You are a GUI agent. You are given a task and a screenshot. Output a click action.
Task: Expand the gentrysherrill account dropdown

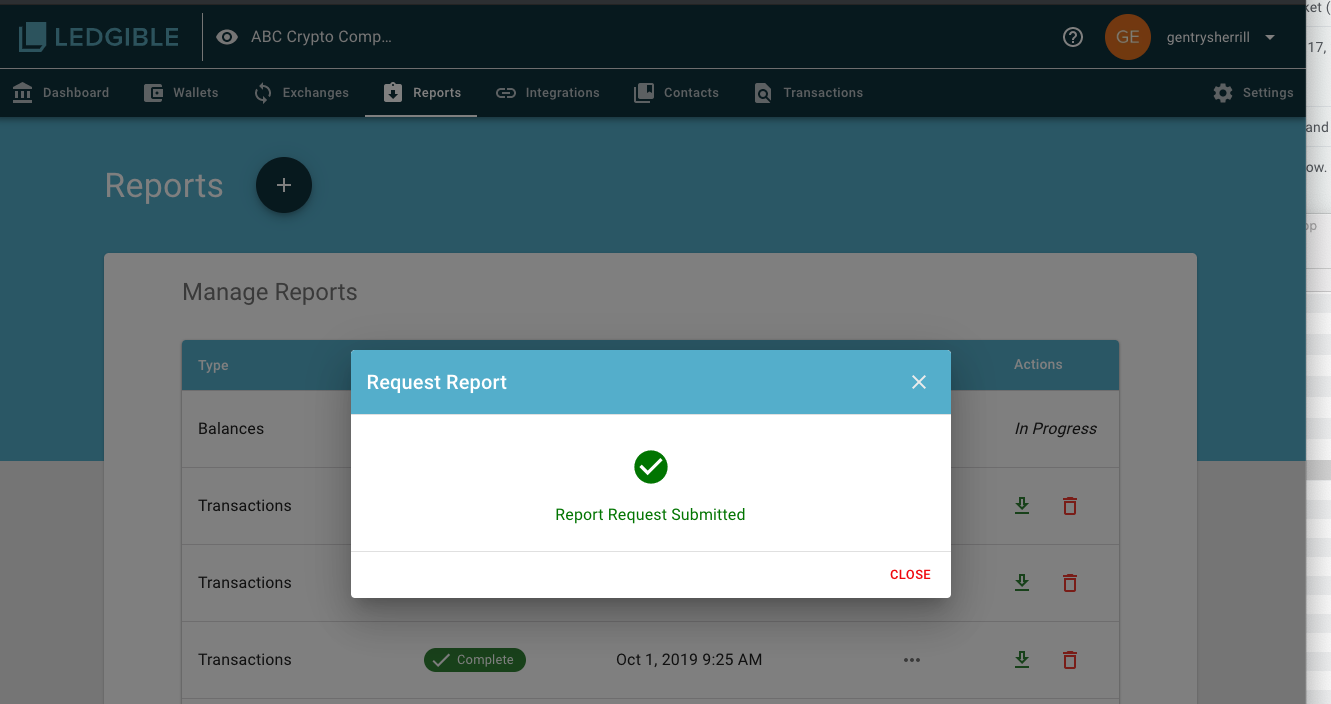(x=1269, y=38)
